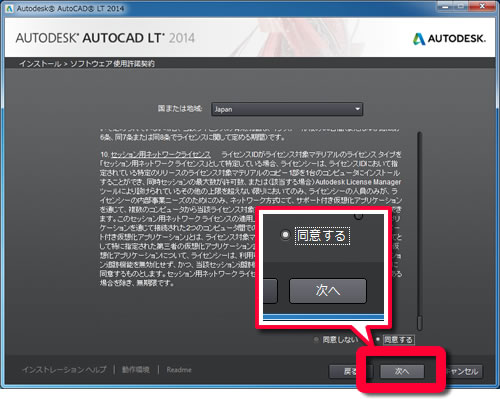Click the 次へ button
The height and width of the screenshot is (399, 500).
[402, 371]
